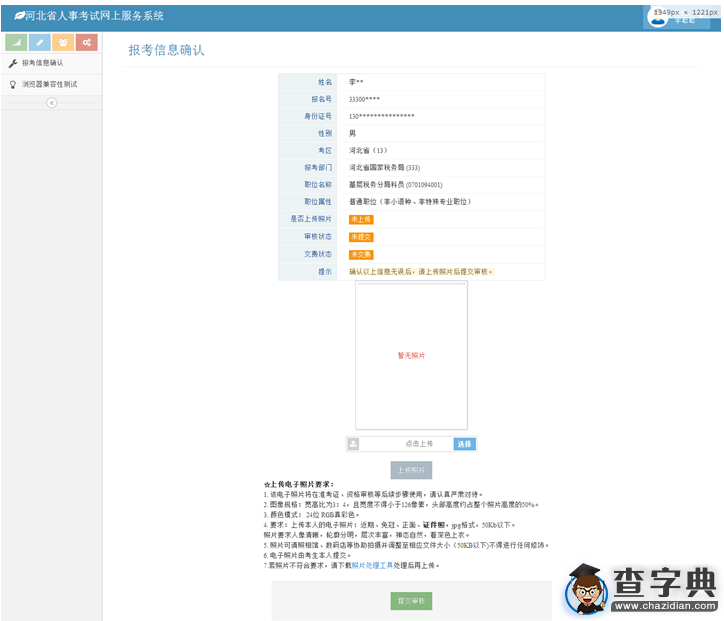Click the green chart shortcut icon
The height and width of the screenshot is (621, 724).
coord(16,42)
